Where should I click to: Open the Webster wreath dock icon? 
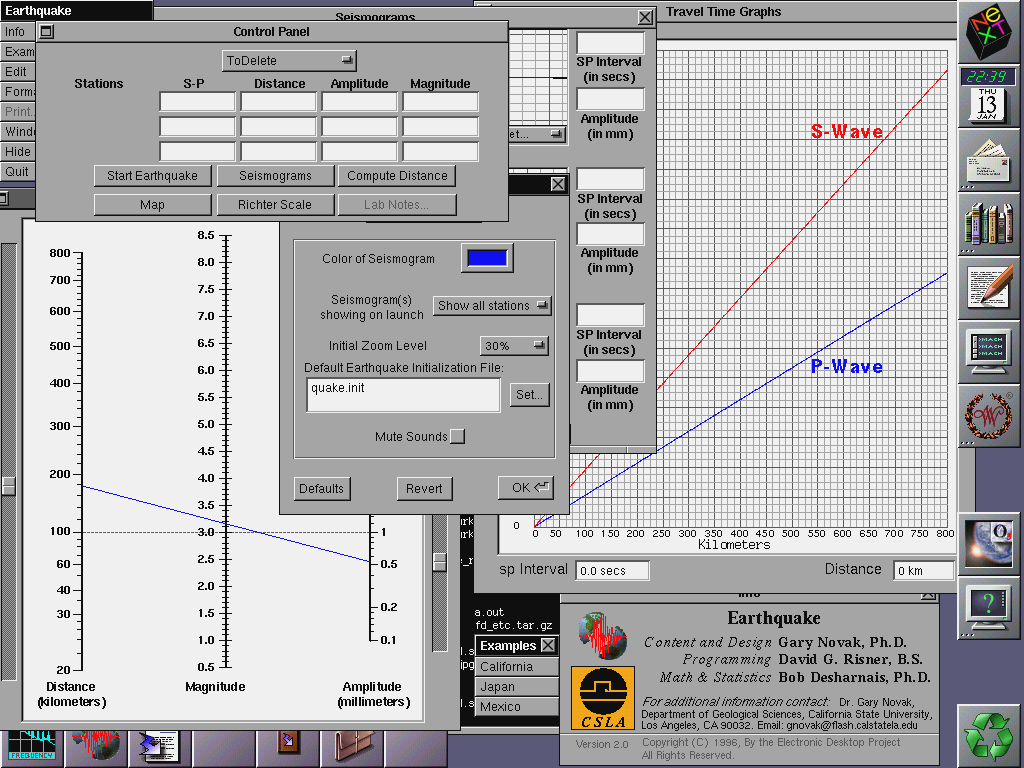pyautogui.click(x=989, y=415)
